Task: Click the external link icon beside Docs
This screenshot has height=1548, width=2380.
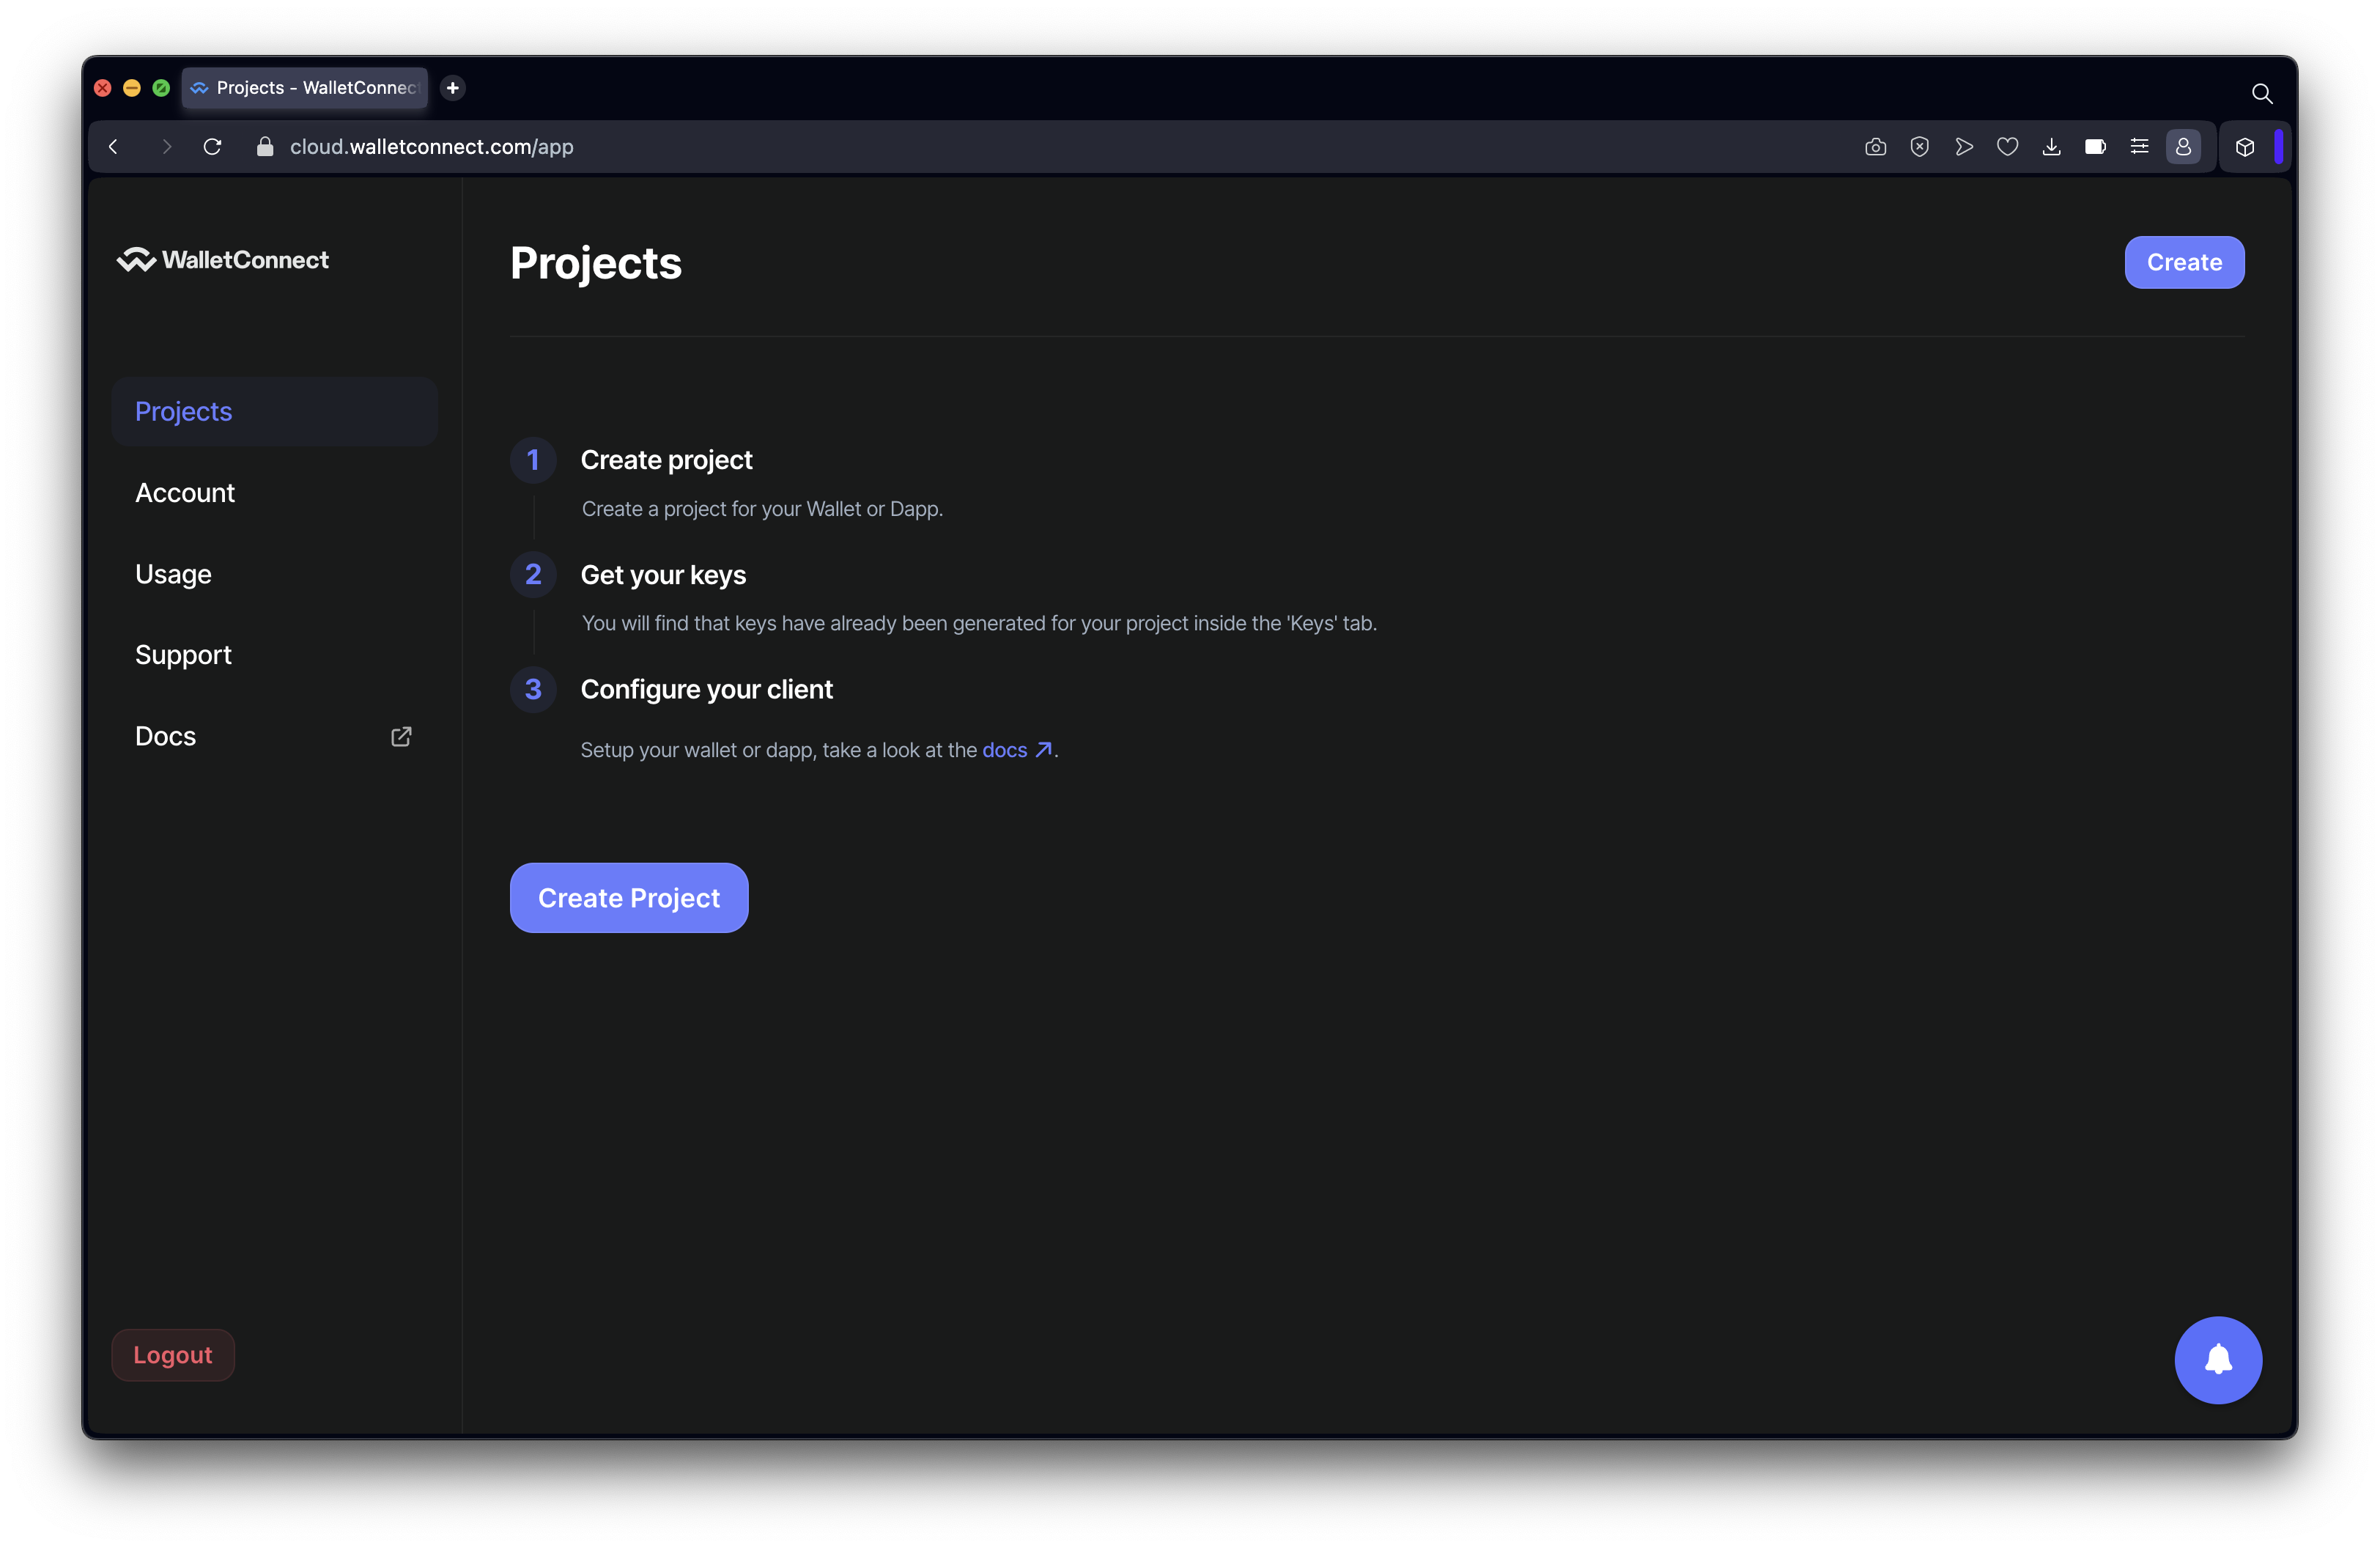Action: coord(401,737)
